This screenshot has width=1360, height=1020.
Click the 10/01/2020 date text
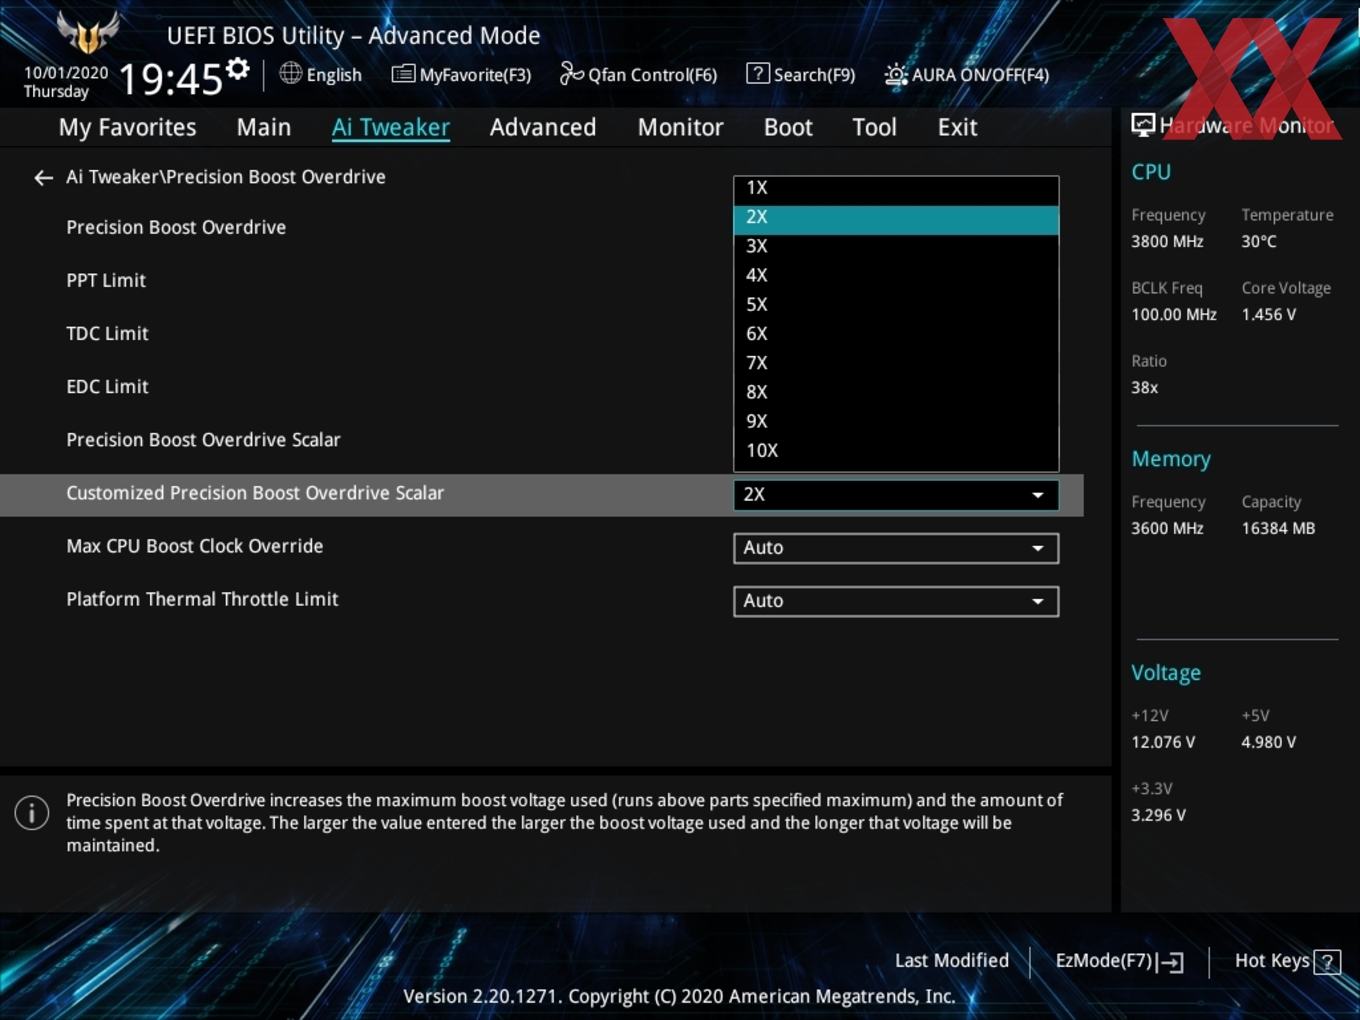(66, 73)
